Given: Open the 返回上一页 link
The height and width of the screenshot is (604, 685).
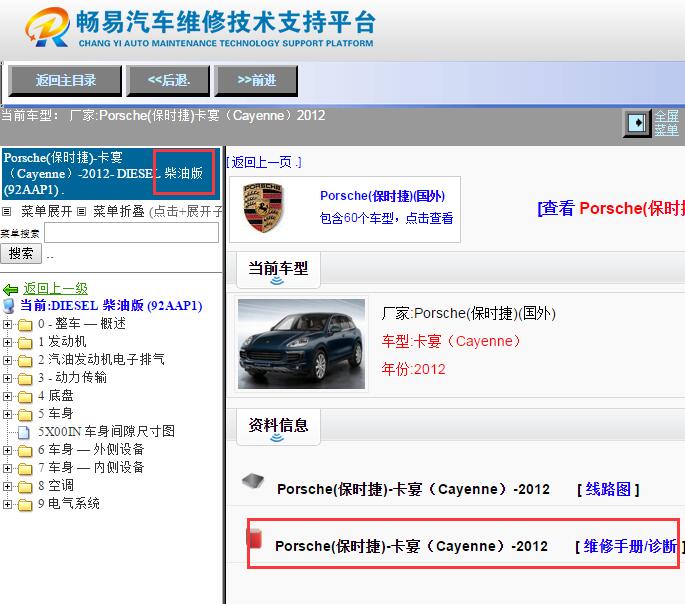Looking at the screenshot, I should [264, 162].
